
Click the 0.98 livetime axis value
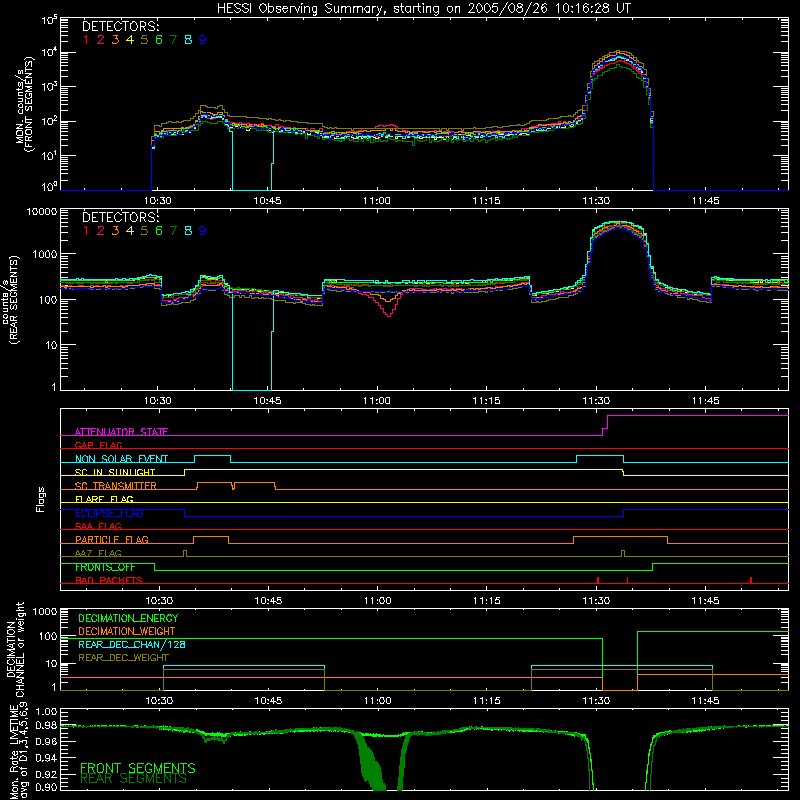tap(46, 726)
